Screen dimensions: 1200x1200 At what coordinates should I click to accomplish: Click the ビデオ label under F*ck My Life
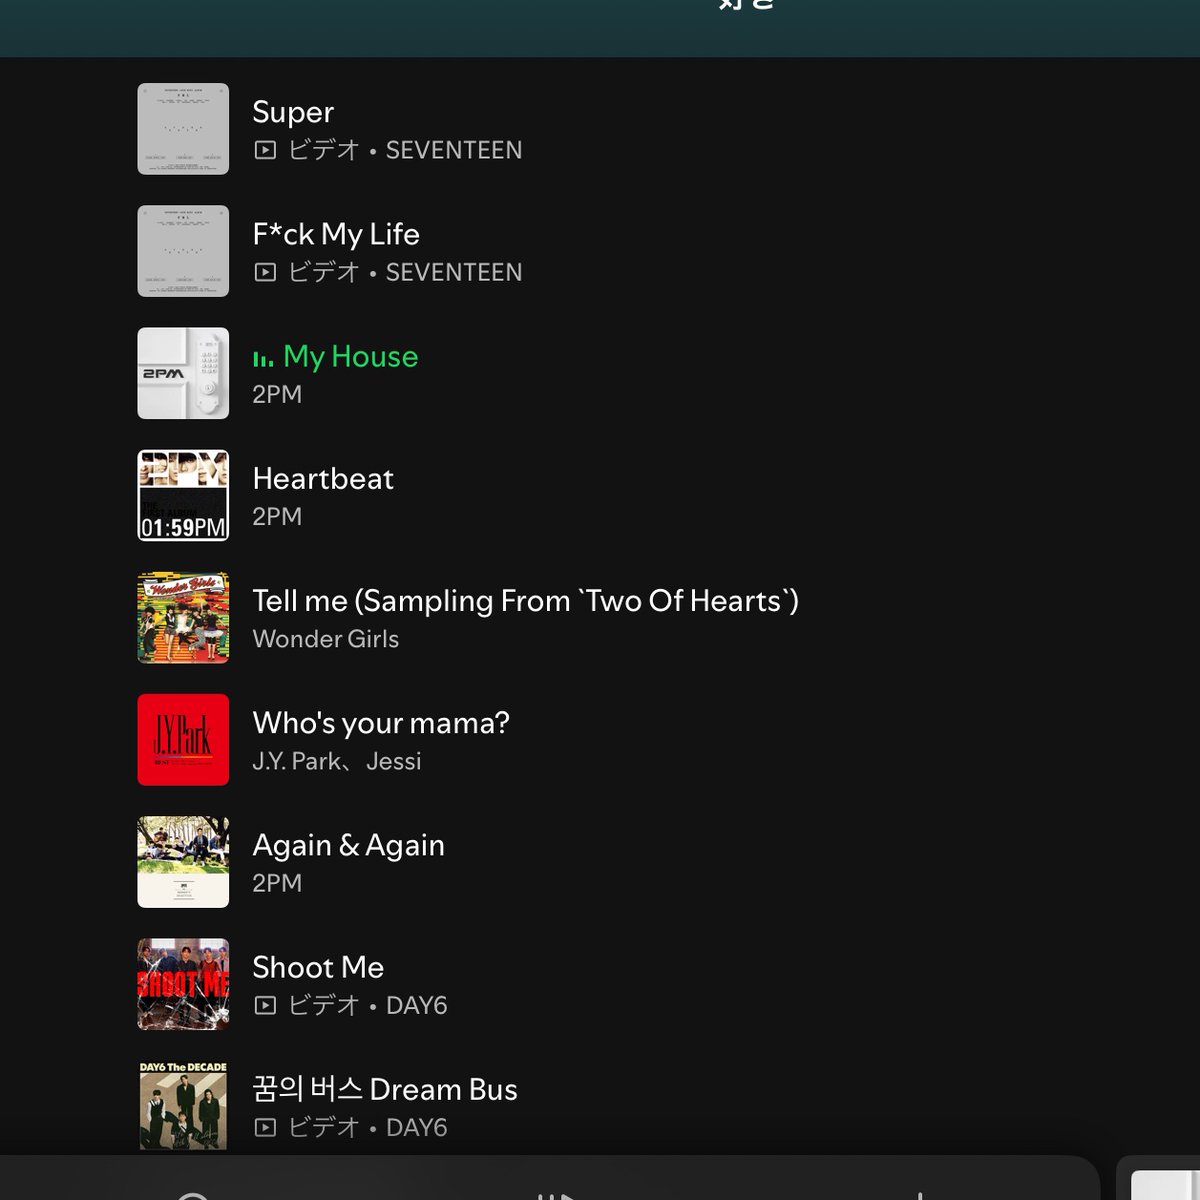[x=323, y=272]
